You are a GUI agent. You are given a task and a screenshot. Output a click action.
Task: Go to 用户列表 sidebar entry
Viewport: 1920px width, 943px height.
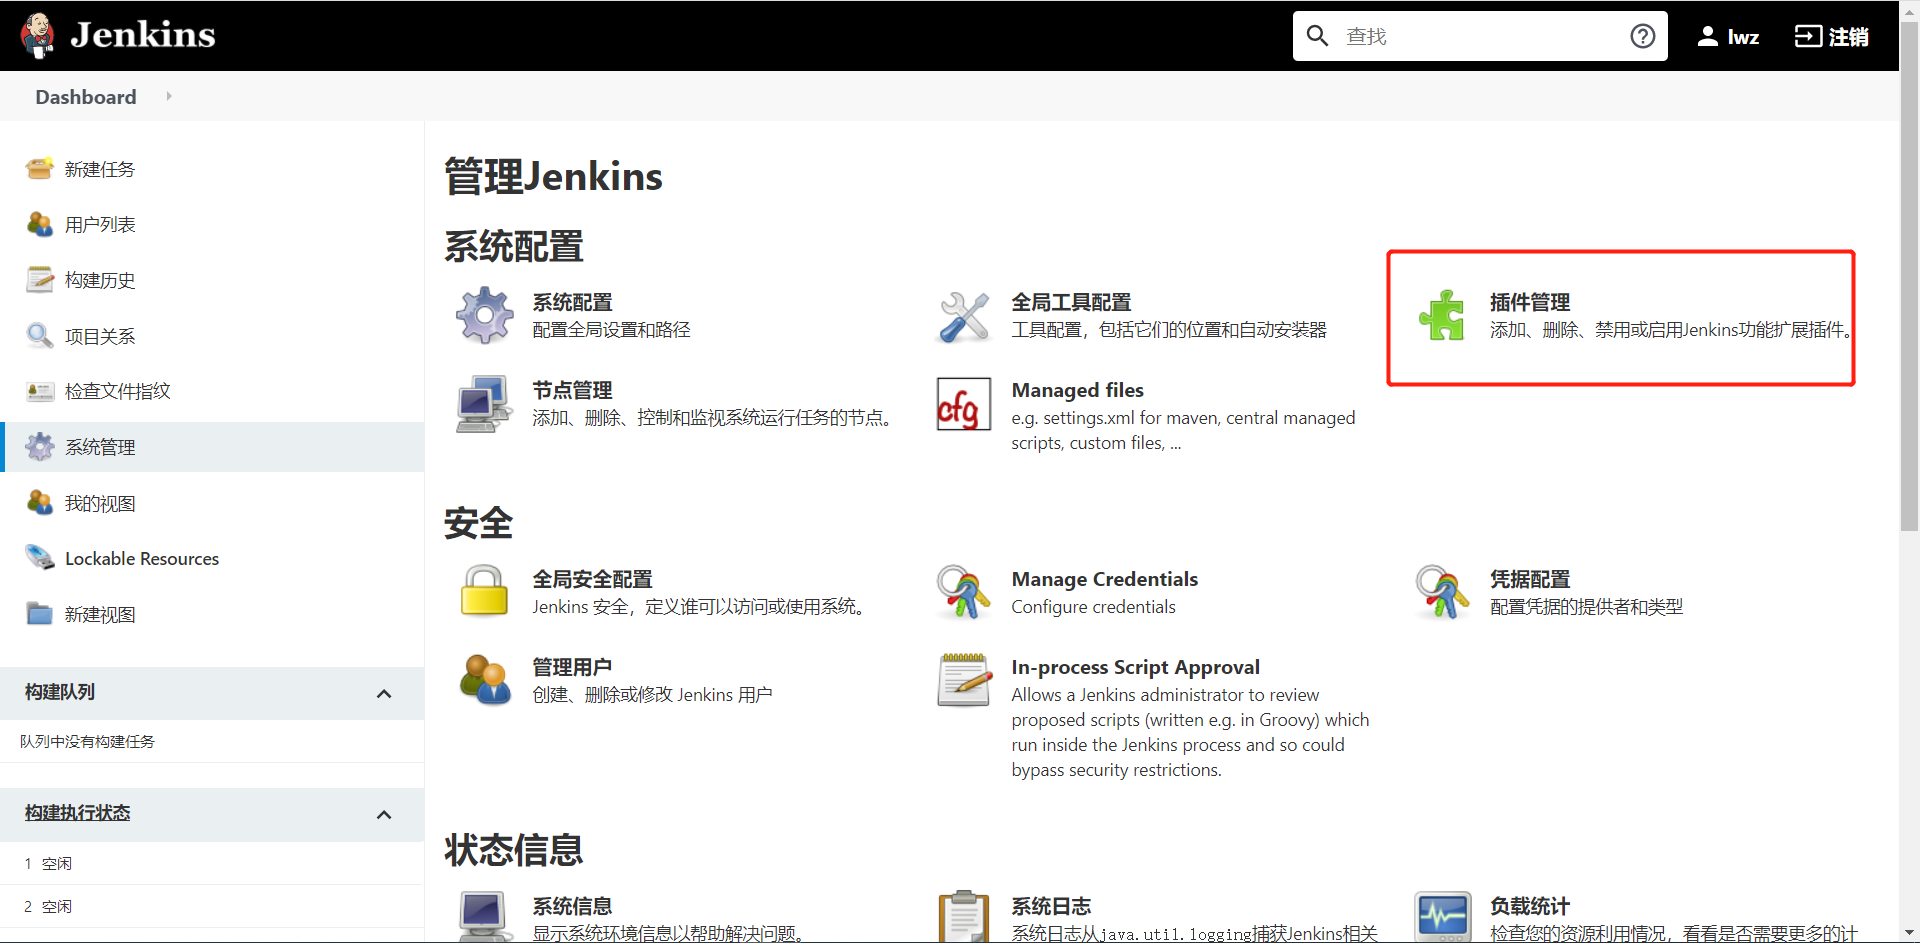(x=100, y=224)
